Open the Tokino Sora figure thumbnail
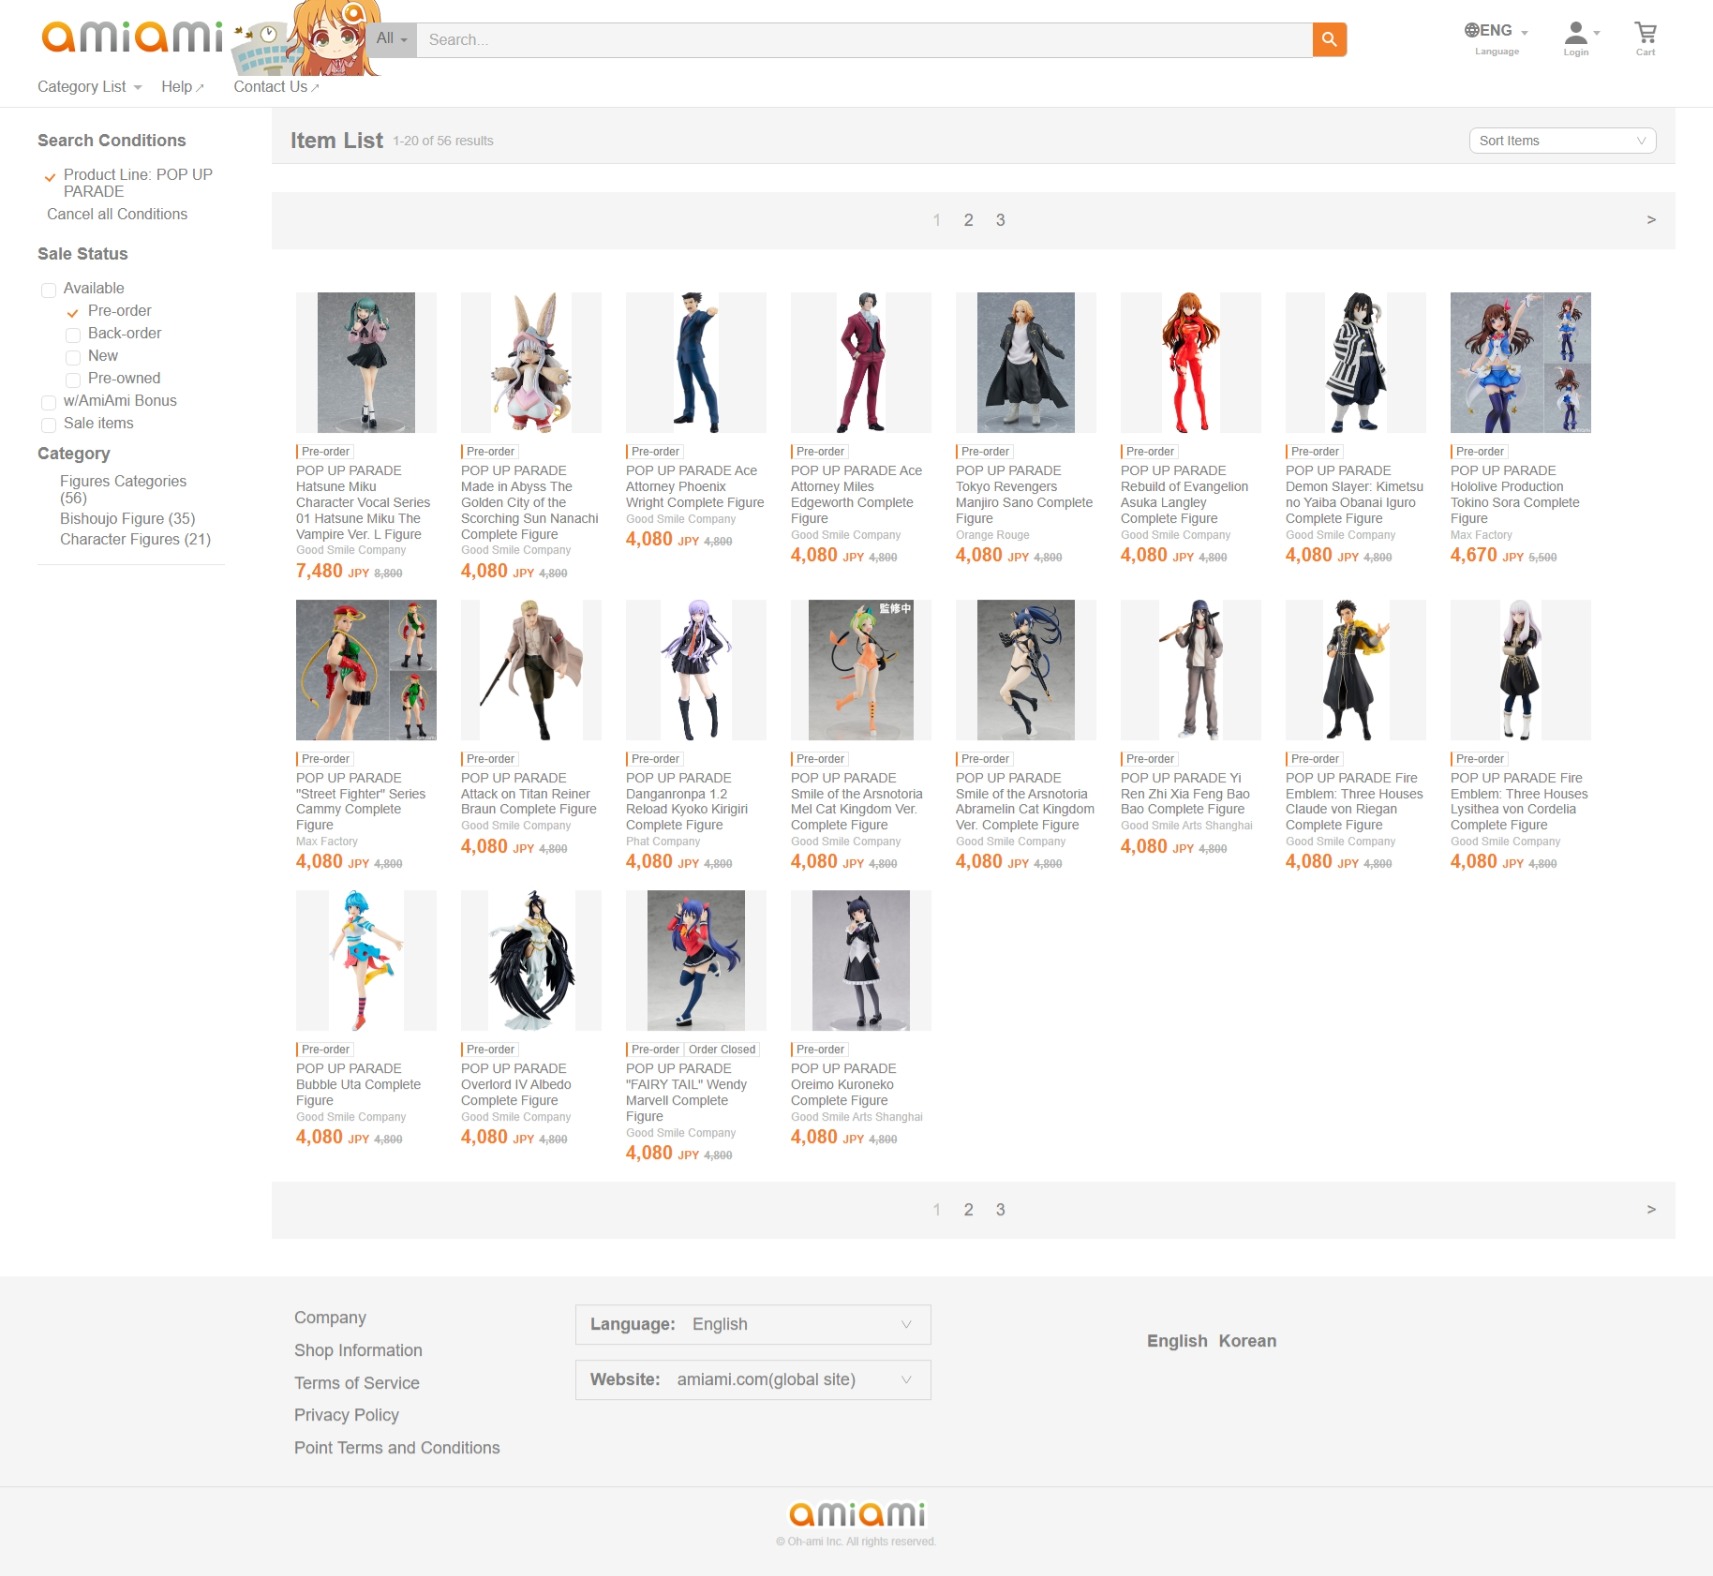The image size is (1713, 1576). pyautogui.click(x=1521, y=362)
